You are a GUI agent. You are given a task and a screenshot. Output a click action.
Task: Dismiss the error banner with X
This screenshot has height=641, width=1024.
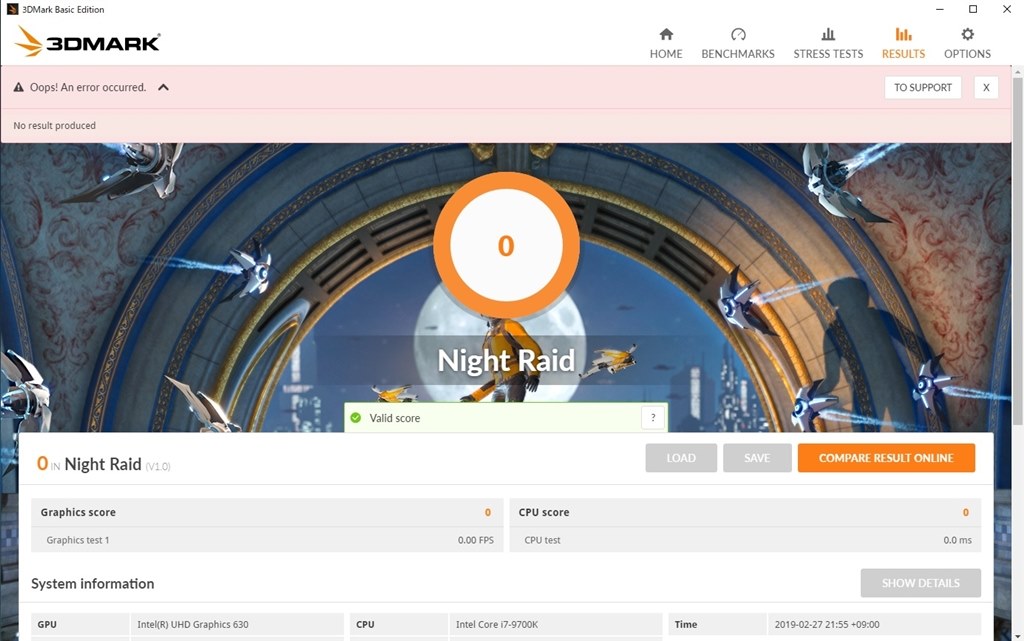click(x=986, y=87)
